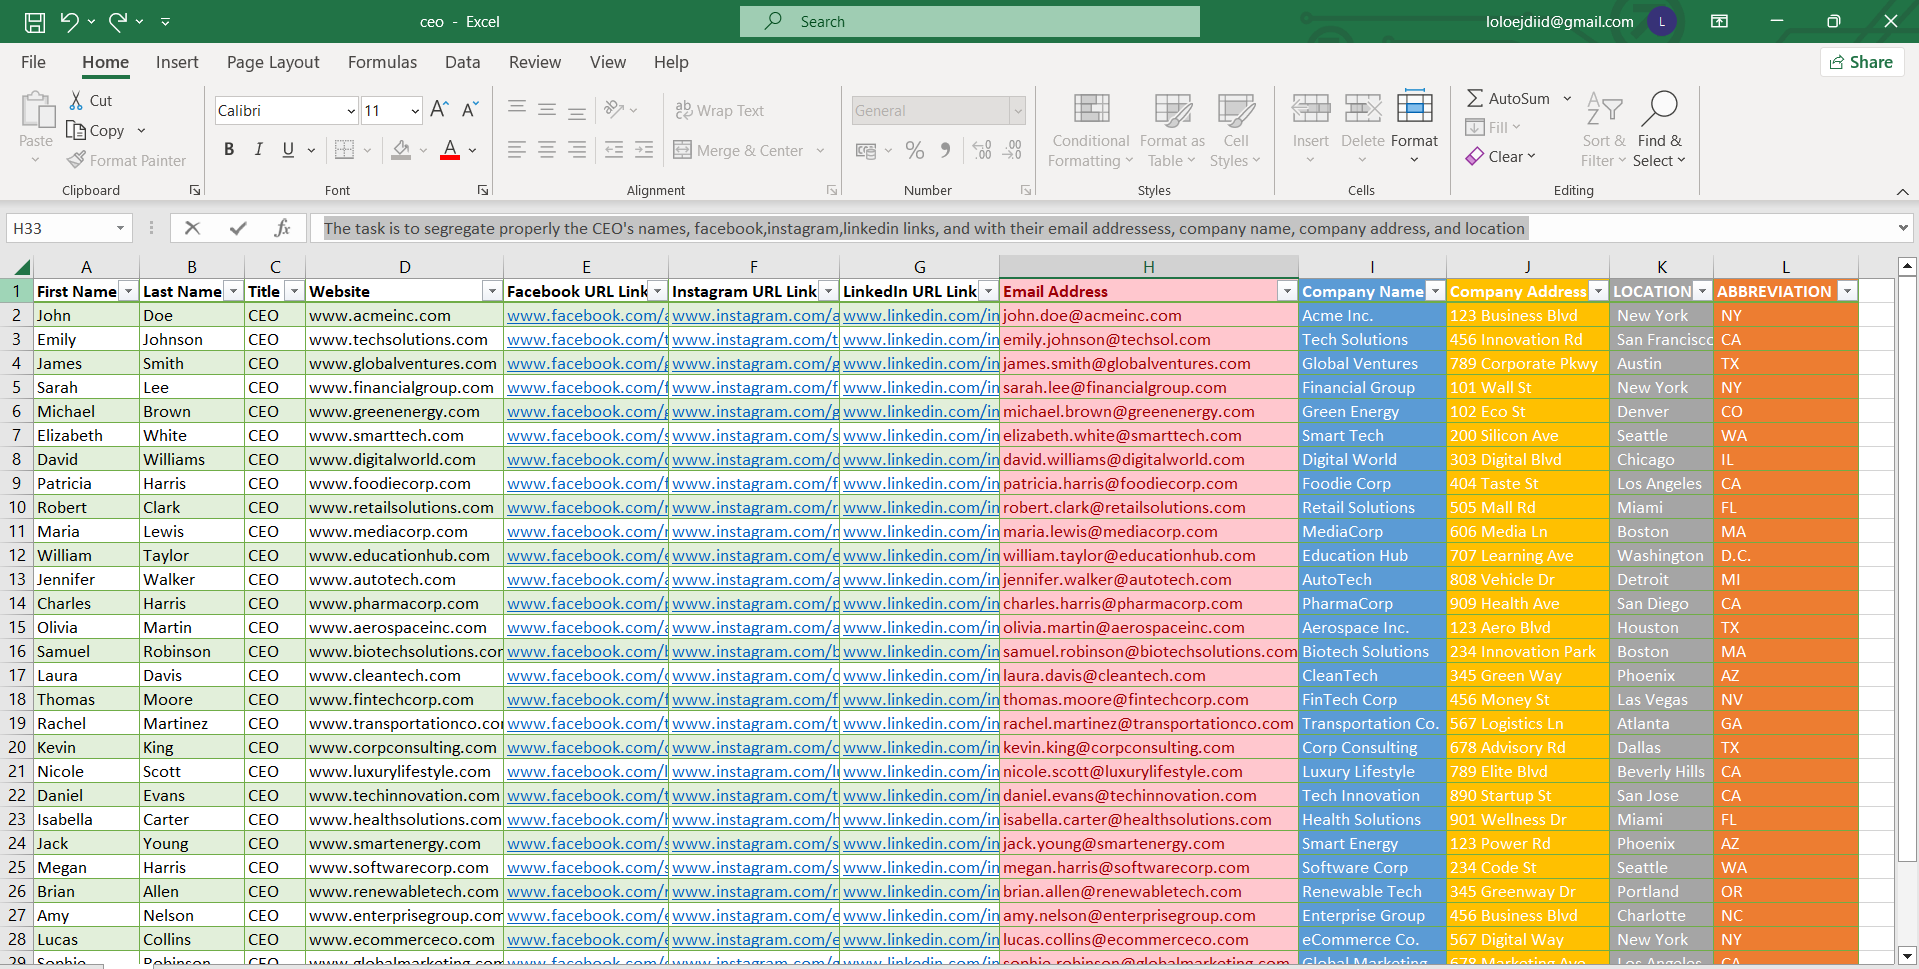Viewport: 1919px width, 969px height.
Task: Click the Search box in title bar
Action: [970, 21]
